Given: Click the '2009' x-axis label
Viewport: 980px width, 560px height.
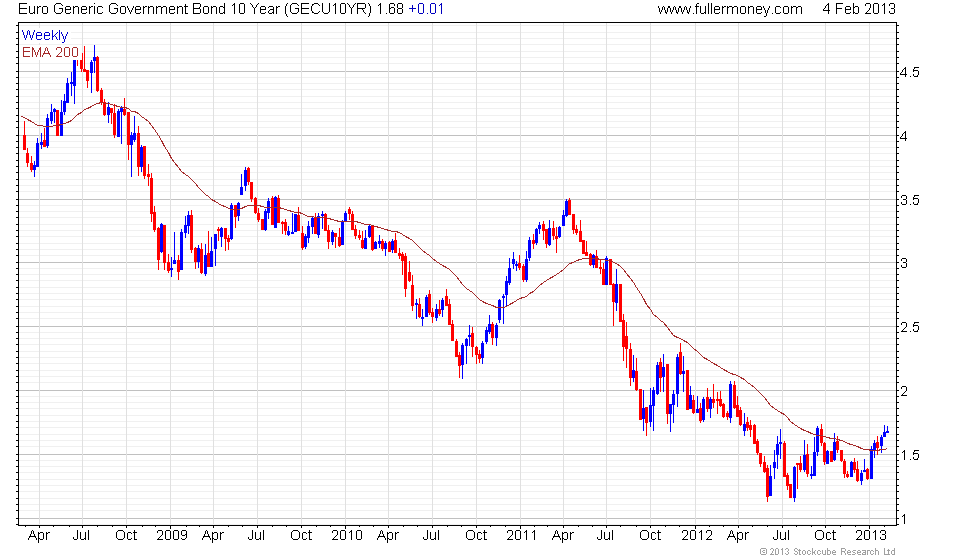Looking at the screenshot, I should point(172,536).
